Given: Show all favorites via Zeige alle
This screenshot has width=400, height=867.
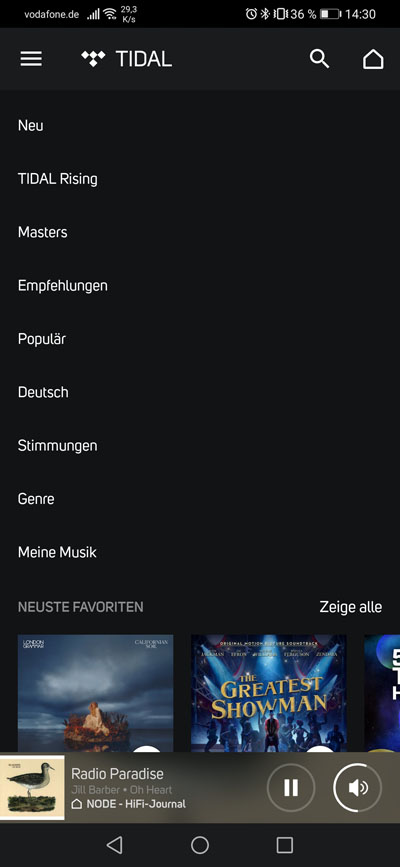Looking at the screenshot, I should pyautogui.click(x=351, y=607).
